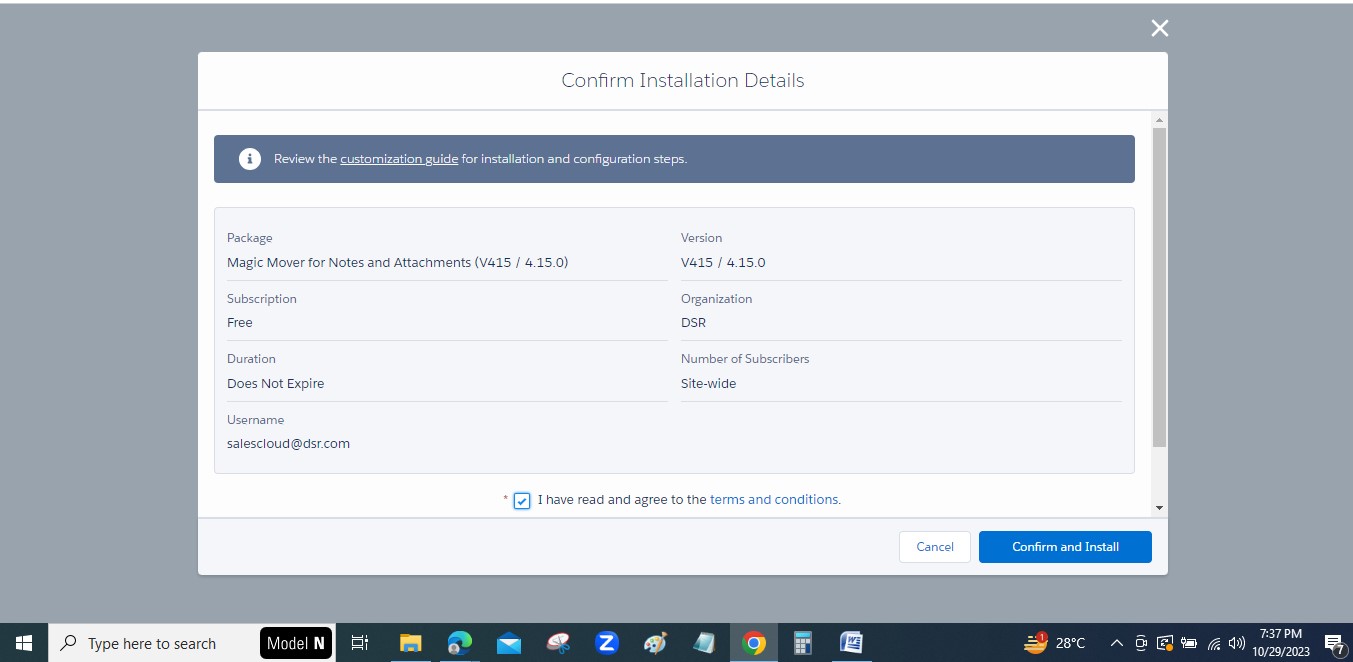1353x662 pixels.
Task: Toggle the terms and conditions agreement checkbox
Action: point(522,500)
